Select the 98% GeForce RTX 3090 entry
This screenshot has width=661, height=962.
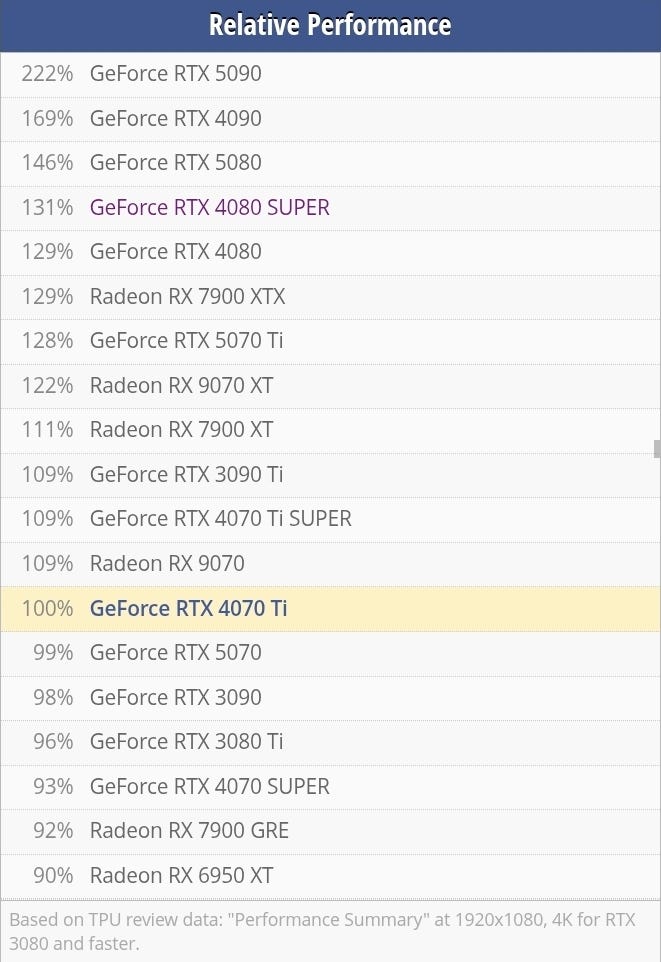pos(176,697)
